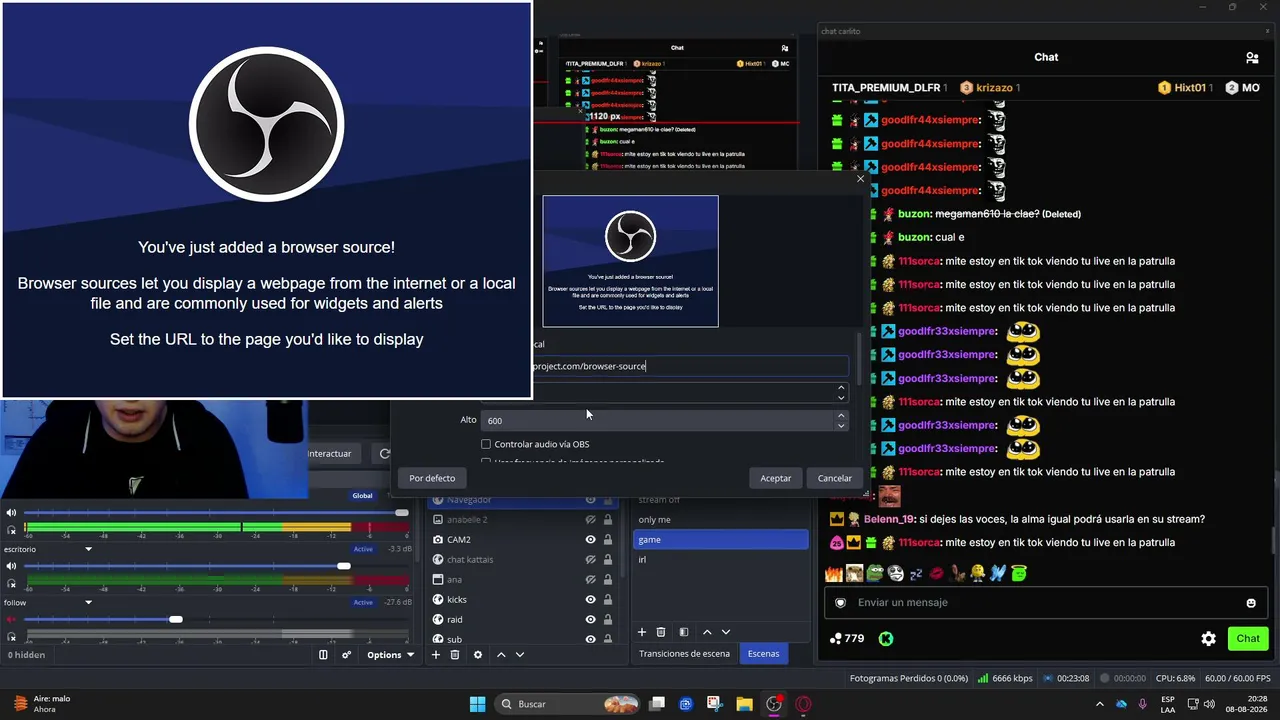The width and height of the screenshot is (1280, 720).
Task: Remove the selected scene with the trash icon
Action: (661, 632)
